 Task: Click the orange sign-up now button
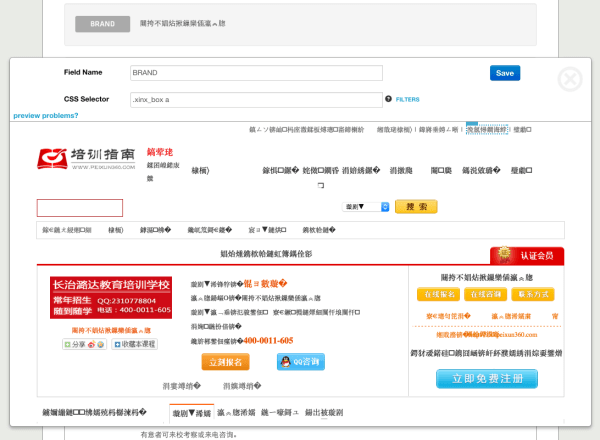pyautogui.click(x=225, y=362)
